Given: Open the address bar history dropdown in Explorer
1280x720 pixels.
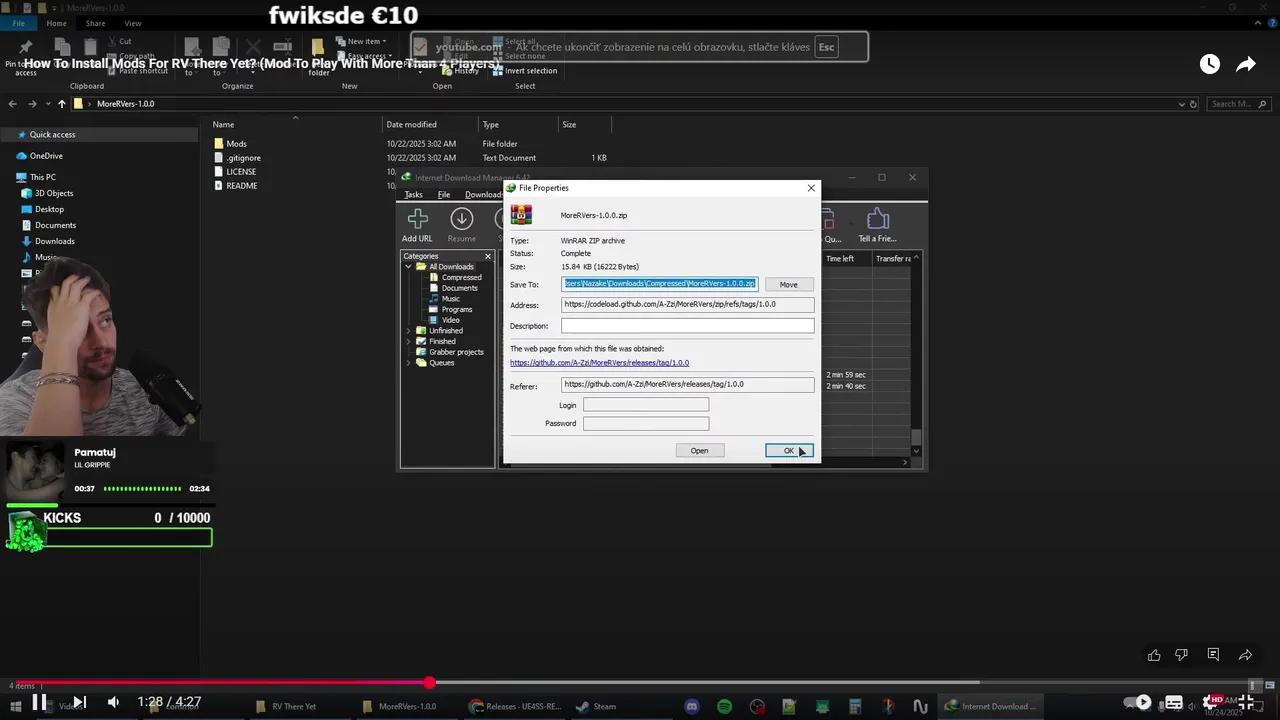Looking at the screenshot, I should click(1181, 104).
